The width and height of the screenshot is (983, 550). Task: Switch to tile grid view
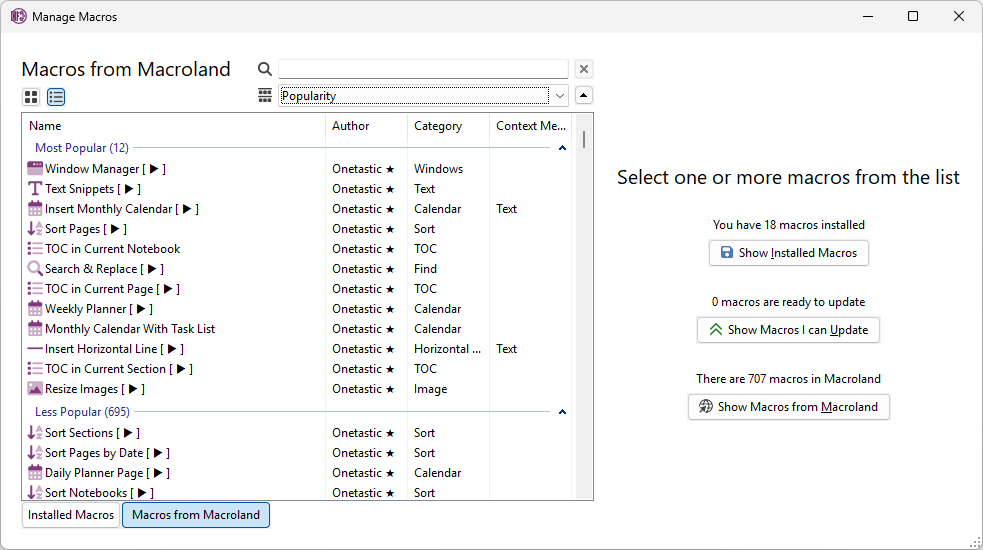pyautogui.click(x=31, y=97)
